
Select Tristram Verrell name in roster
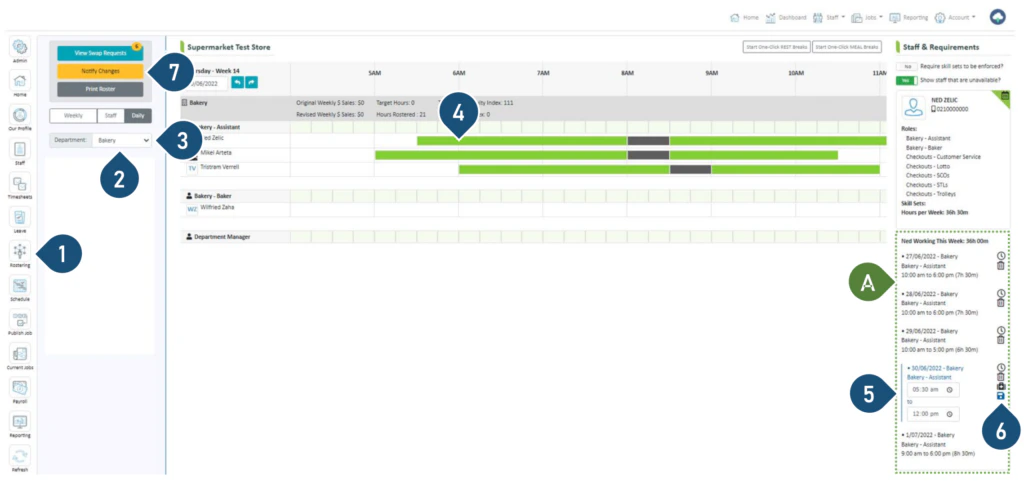click(219, 167)
